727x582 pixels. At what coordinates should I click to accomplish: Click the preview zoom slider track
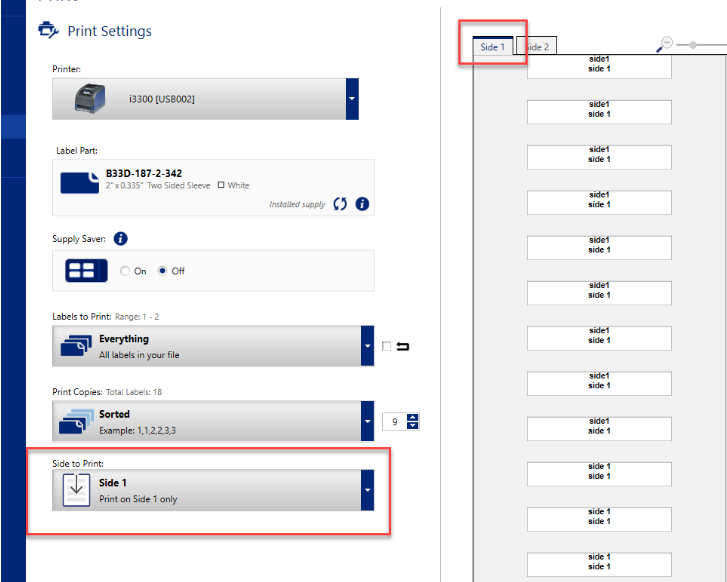(x=705, y=44)
